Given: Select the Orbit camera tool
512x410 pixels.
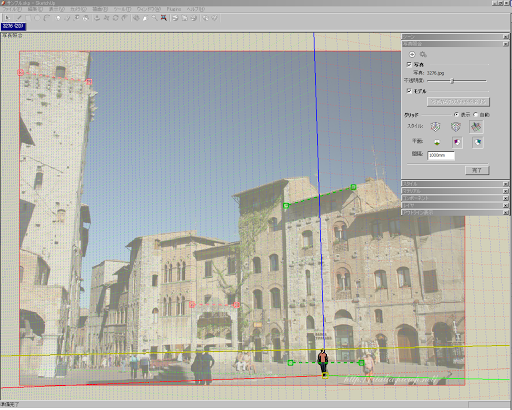Looking at the screenshot, I should coord(136,18).
